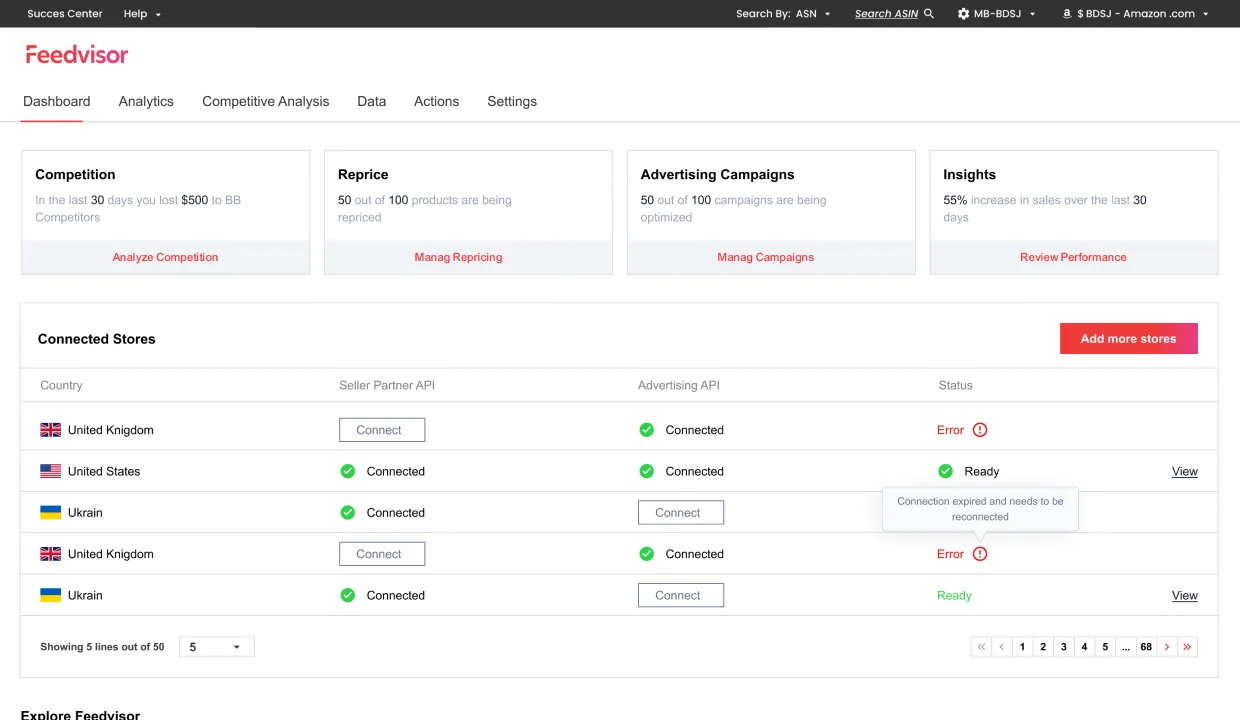Click Advertising API check icon in United States row

click(647, 471)
